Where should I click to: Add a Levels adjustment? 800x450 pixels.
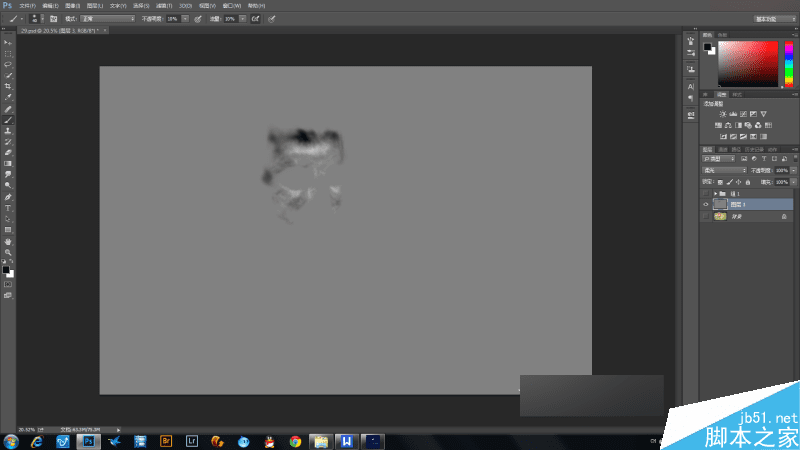coord(733,114)
